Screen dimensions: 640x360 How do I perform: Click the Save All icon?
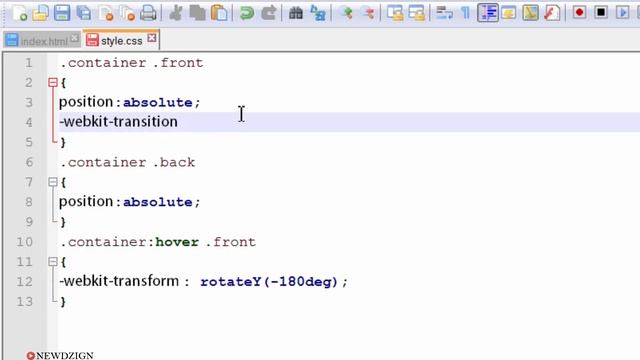pyautogui.click(x=84, y=13)
